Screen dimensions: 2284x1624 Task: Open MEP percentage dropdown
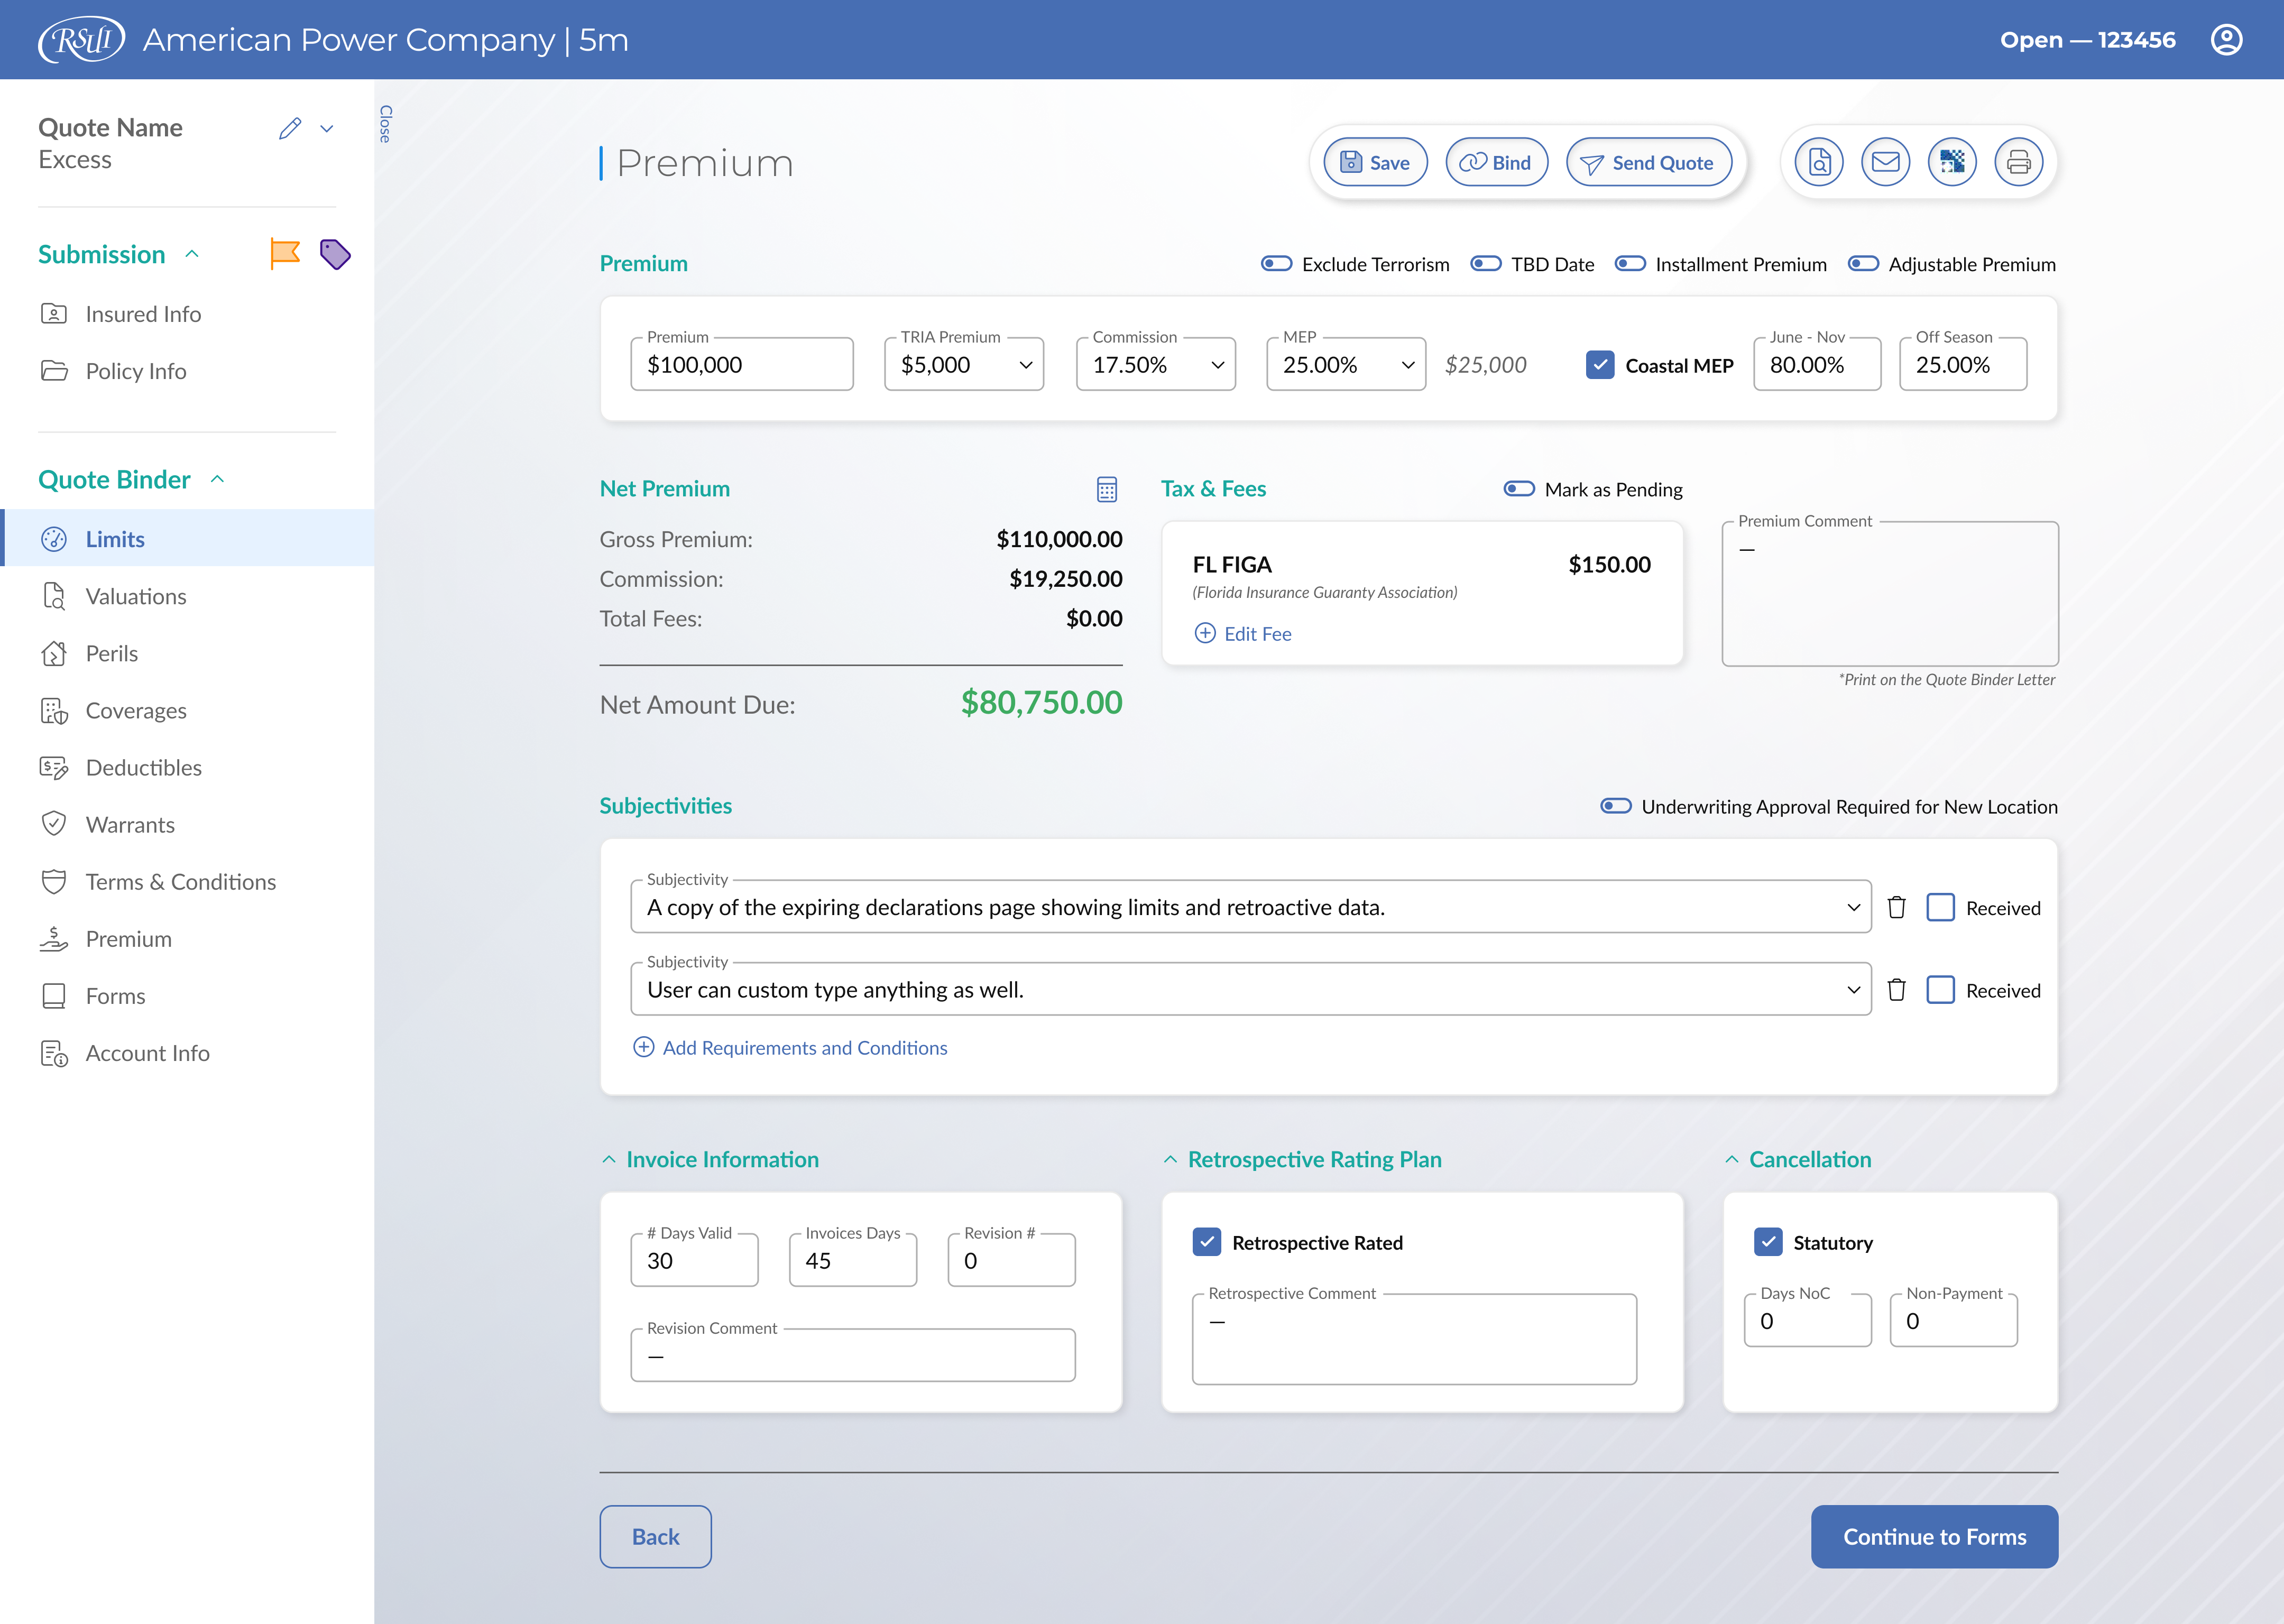click(1408, 365)
